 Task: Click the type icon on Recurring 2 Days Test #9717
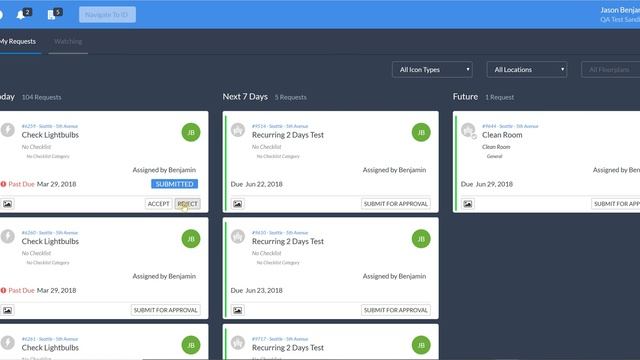click(x=238, y=343)
